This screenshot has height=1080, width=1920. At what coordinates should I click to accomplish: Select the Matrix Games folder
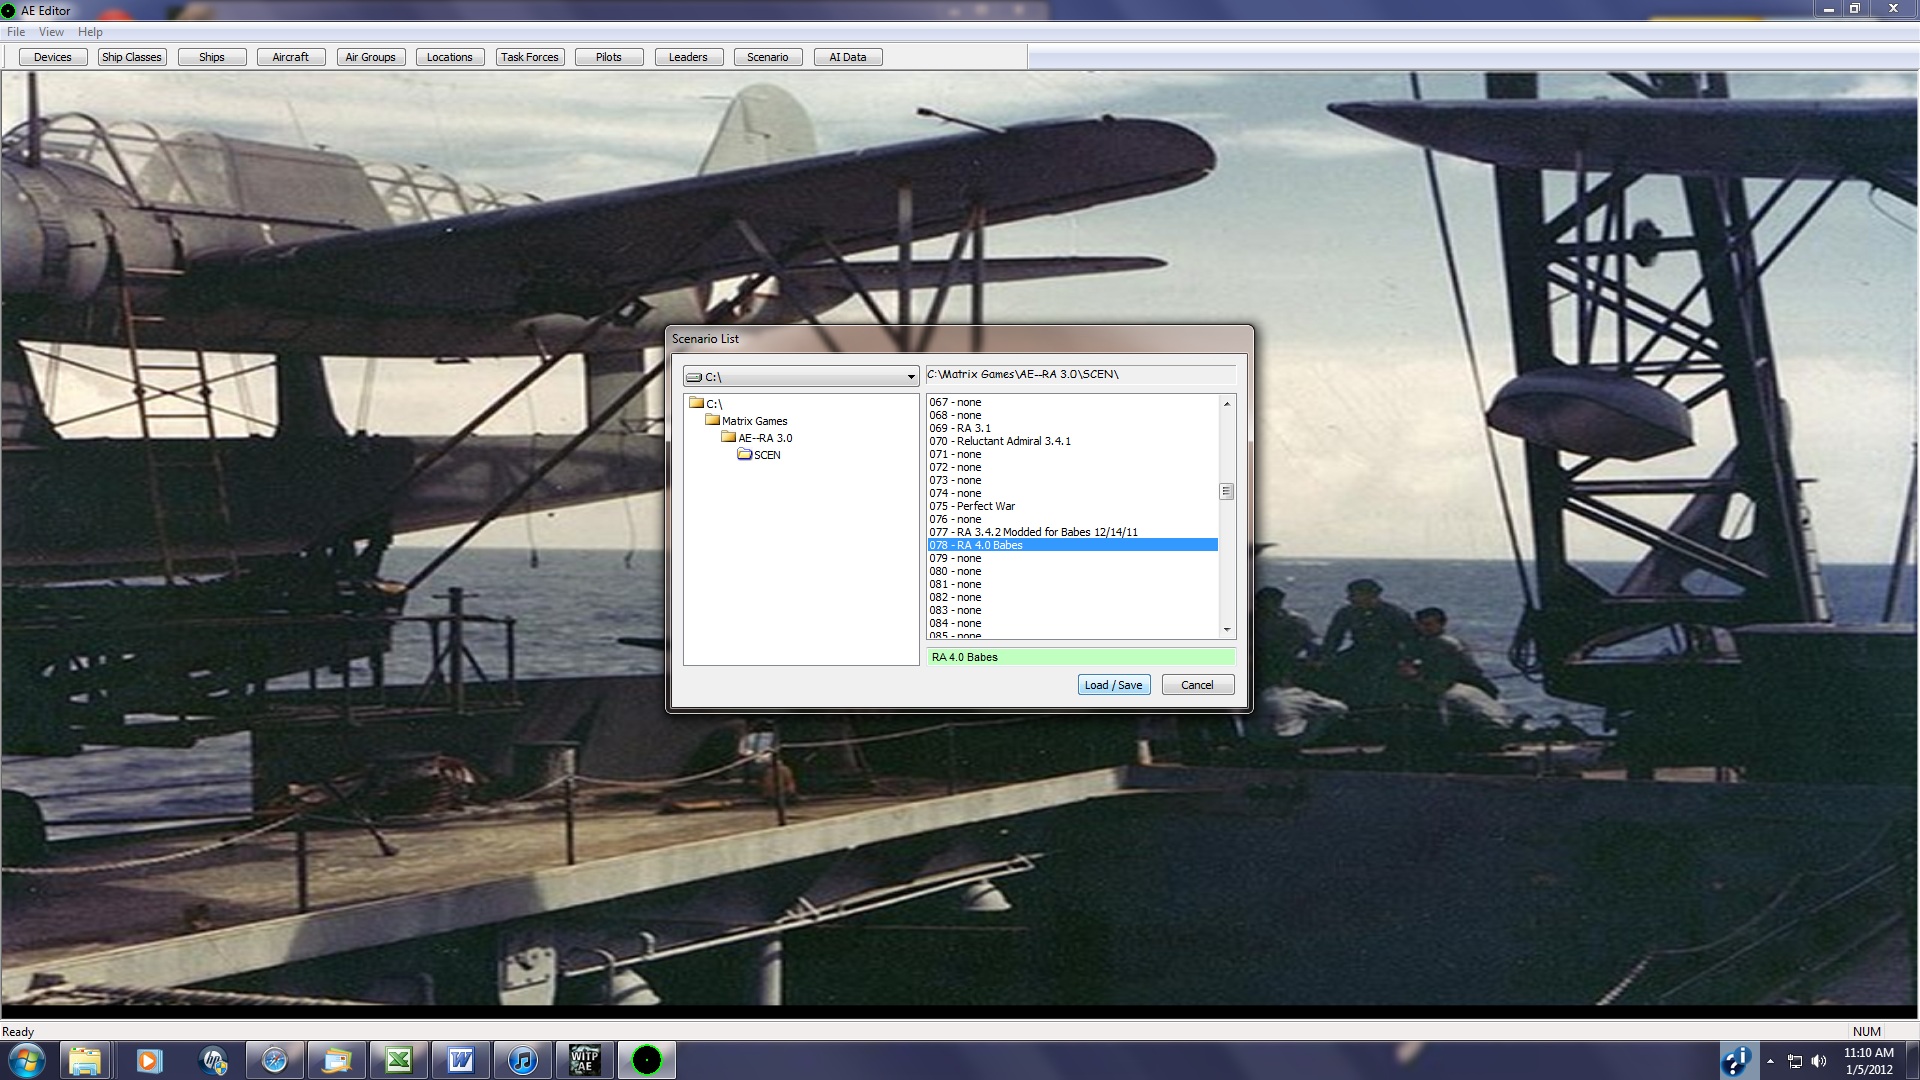pyautogui.click(x=754, y=421)
